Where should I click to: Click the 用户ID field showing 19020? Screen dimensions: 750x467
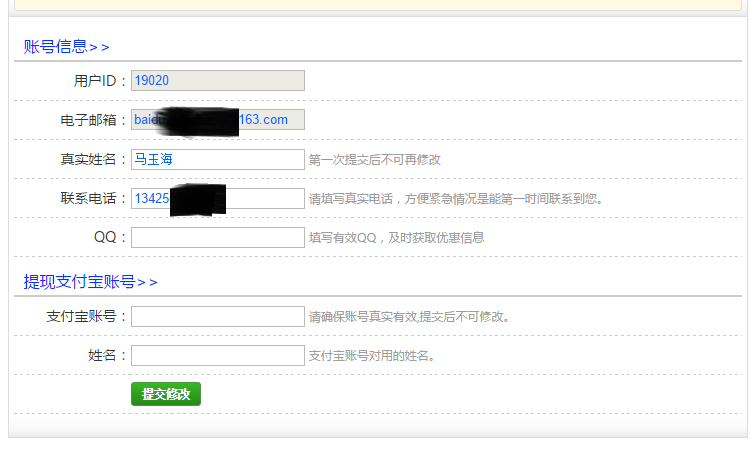coord(218,80)
